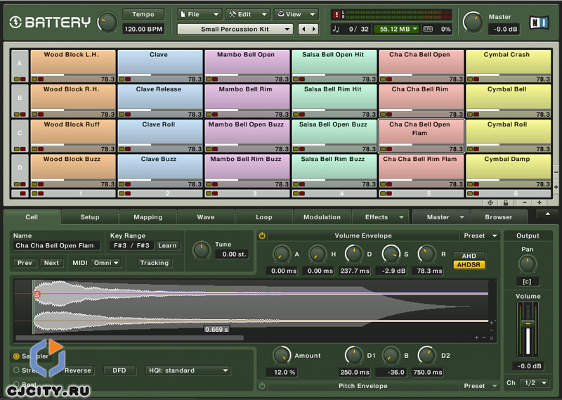Toggle the Pitch Envelope power icon
Viewport: 562px width, 400px height.
coord(262,386)
